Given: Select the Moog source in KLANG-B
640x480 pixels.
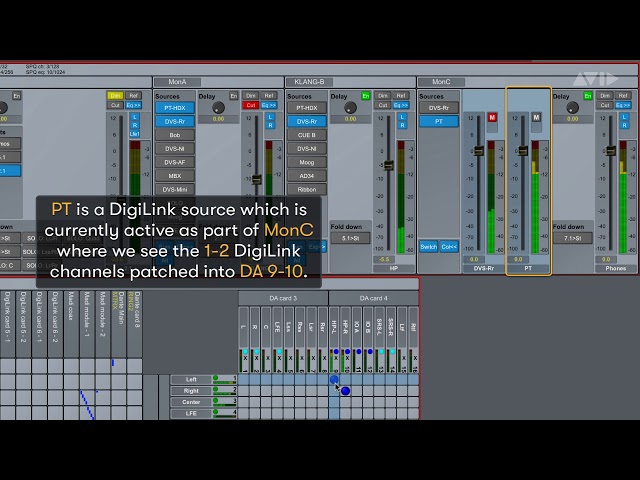Looking at the screenshot, I should 307,162.
